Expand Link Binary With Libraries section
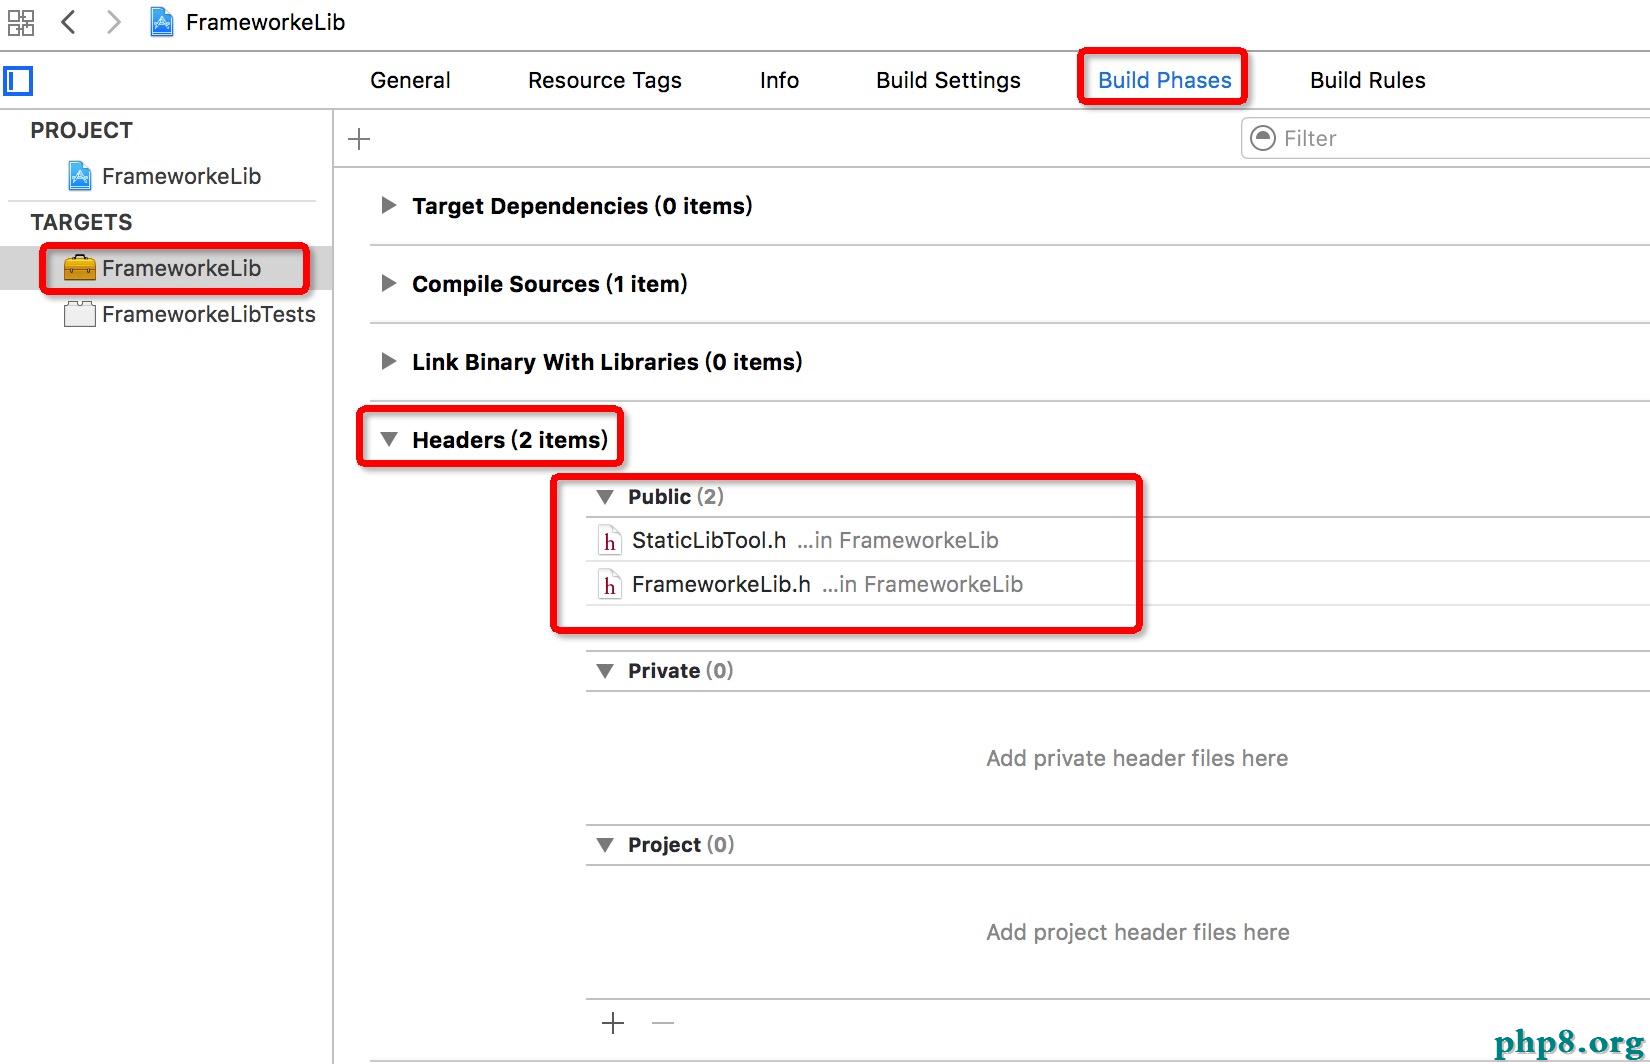Viewport: 1650px width, 1064px height. pyautogui.click(x=389, y=362)
